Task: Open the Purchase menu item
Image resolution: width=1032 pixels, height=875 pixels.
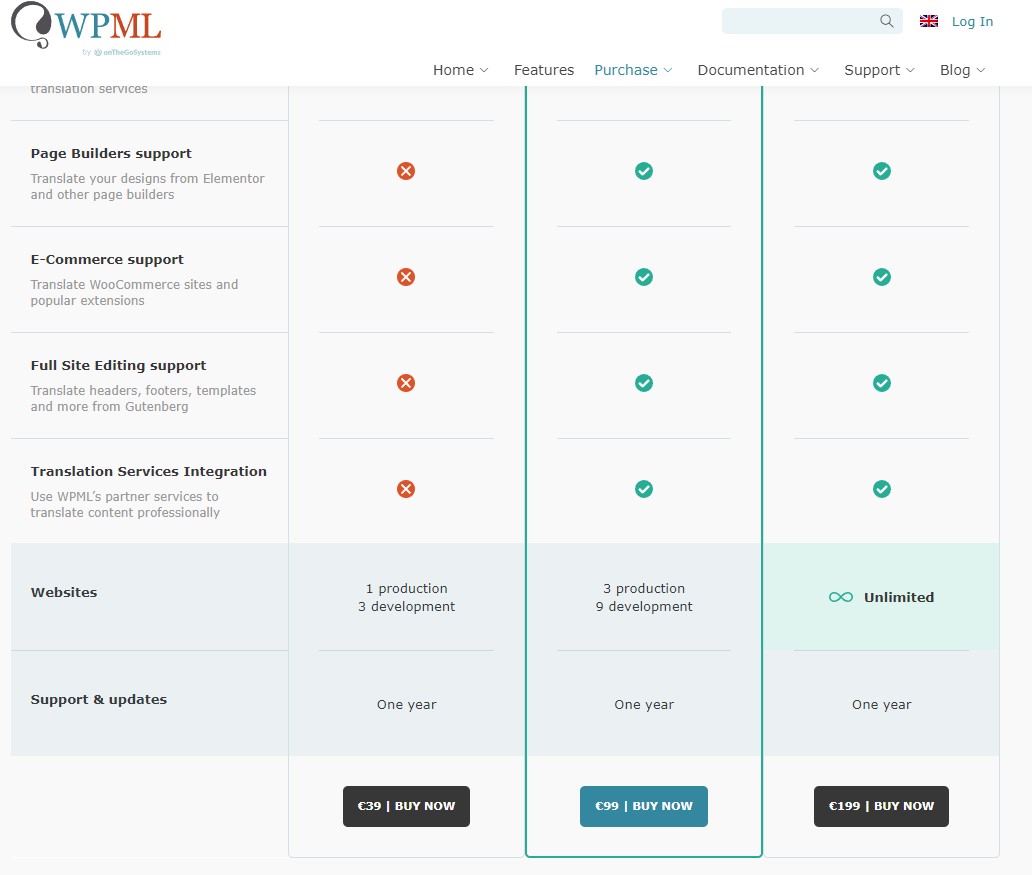Action: [x=626, y=70]
